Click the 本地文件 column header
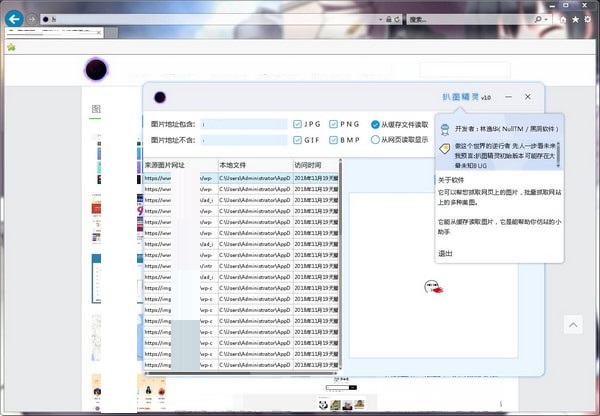This screenshot has width=600, height=416. click(235, 164)
